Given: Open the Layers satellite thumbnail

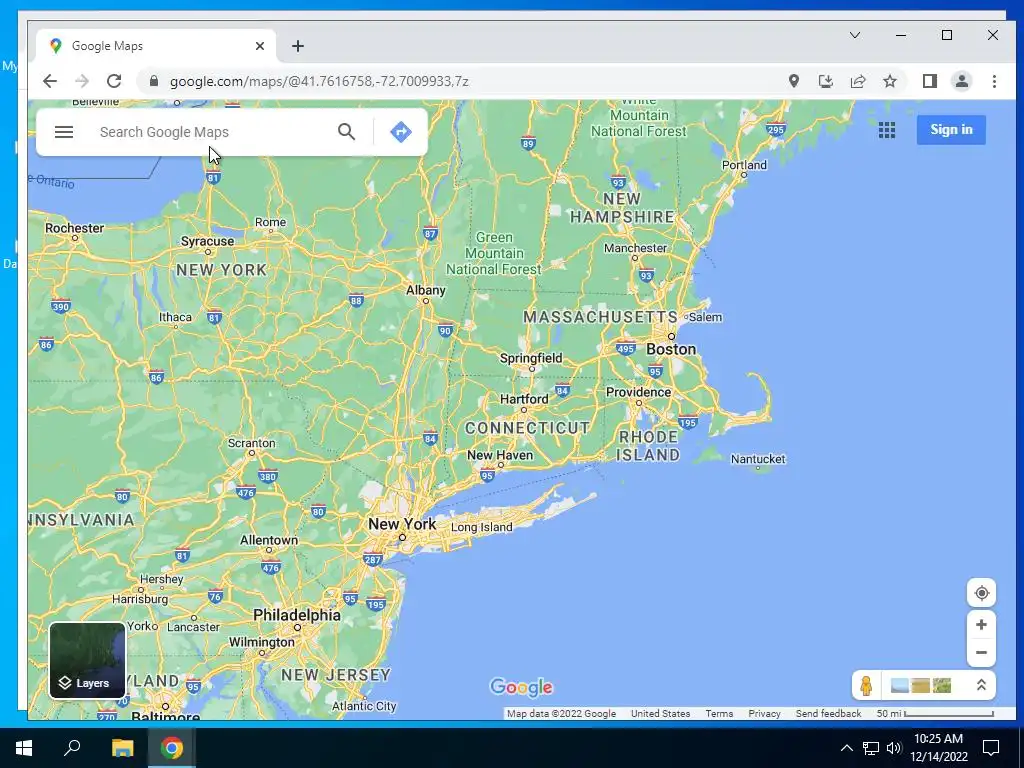Looking at the screenshot, I should pyautogui.click(x=87, y=660).
